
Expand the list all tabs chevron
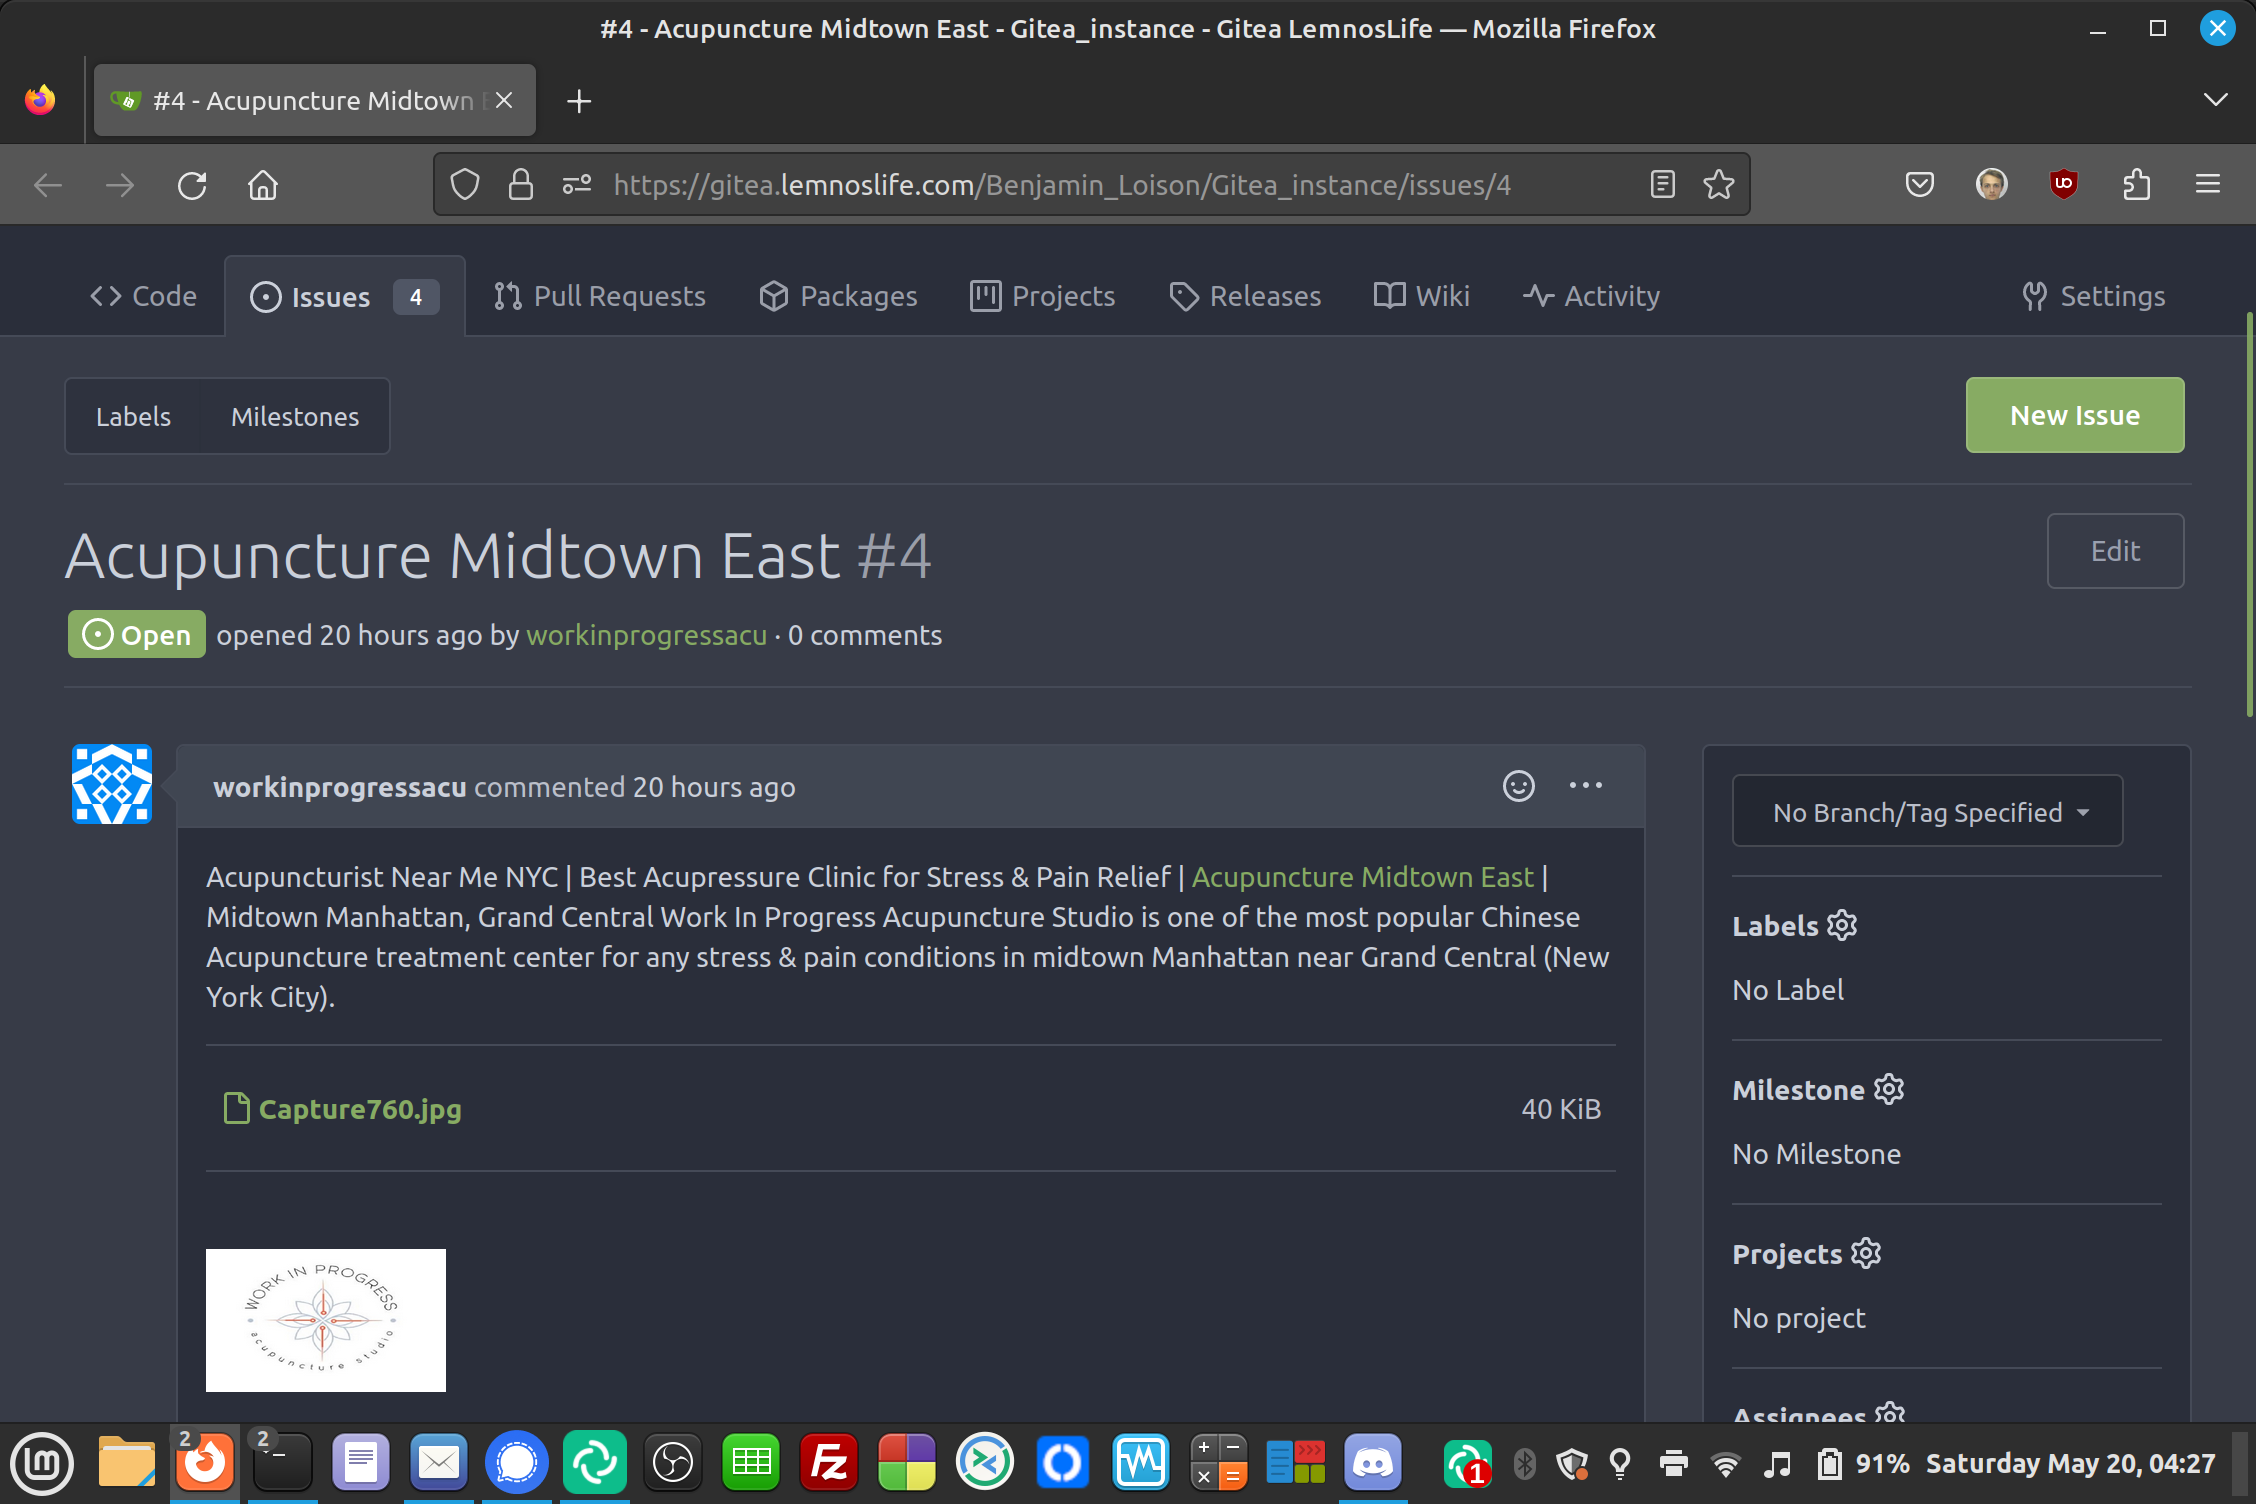coord(2215,100)
